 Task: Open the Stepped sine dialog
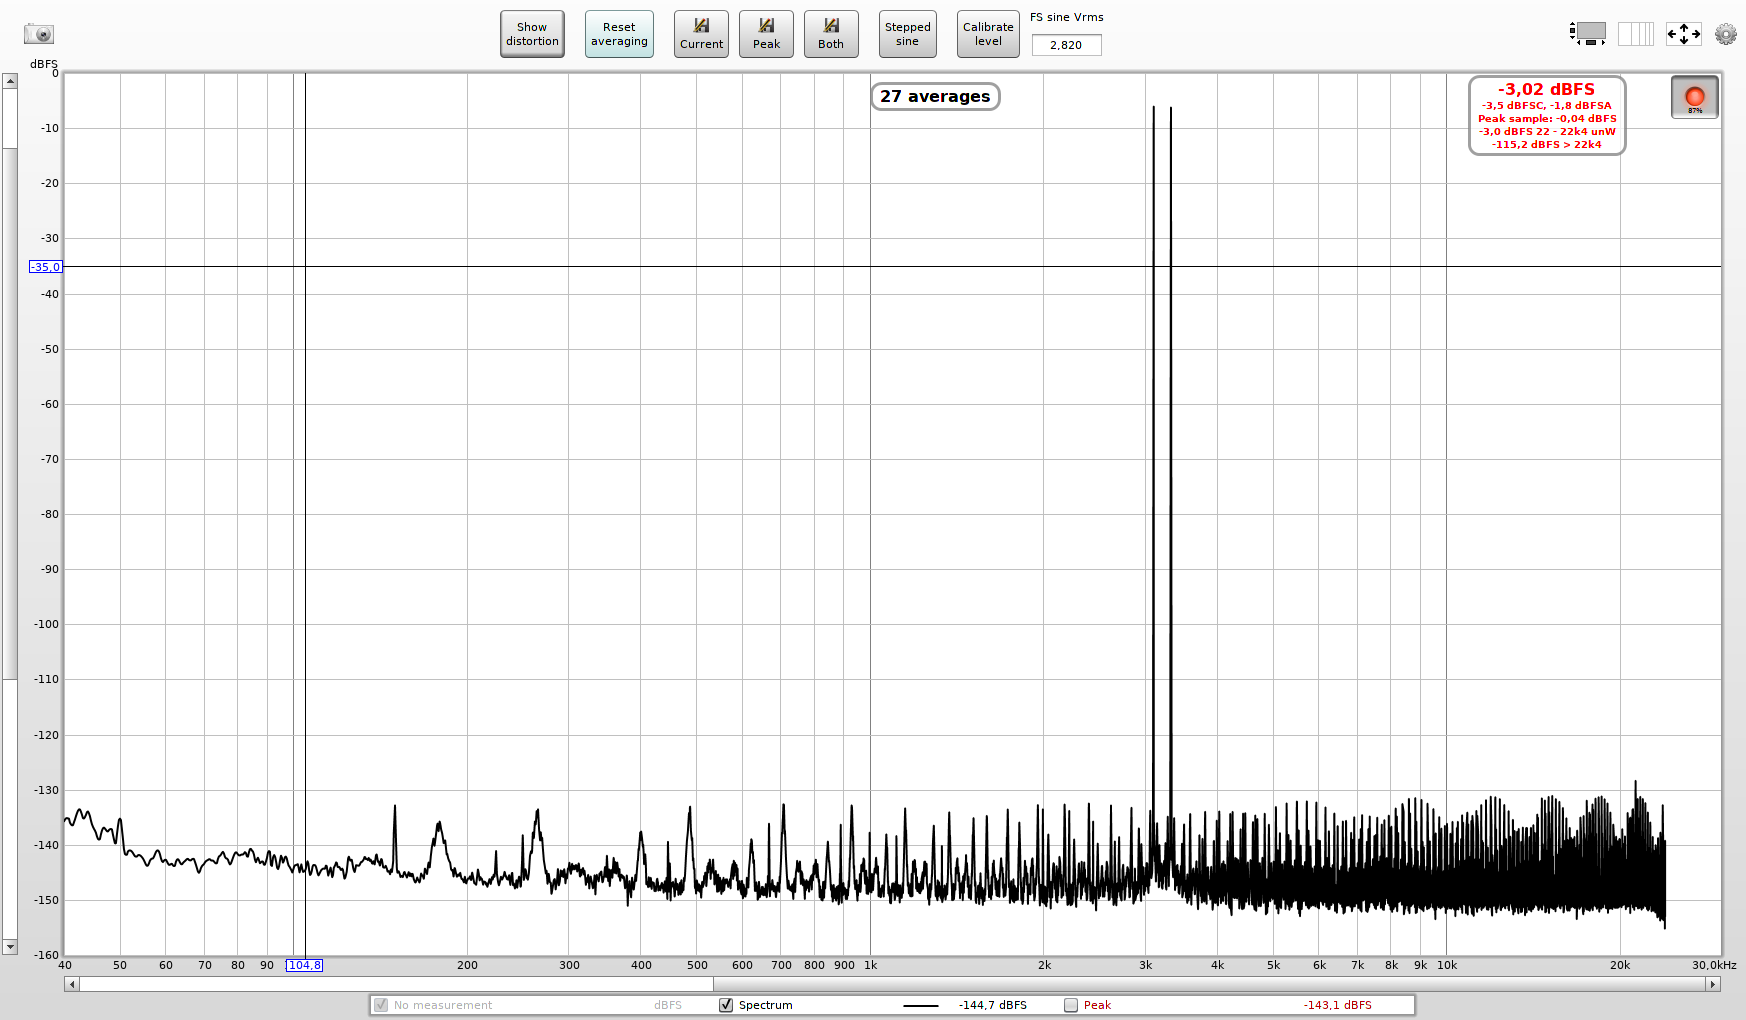point(907,34)
